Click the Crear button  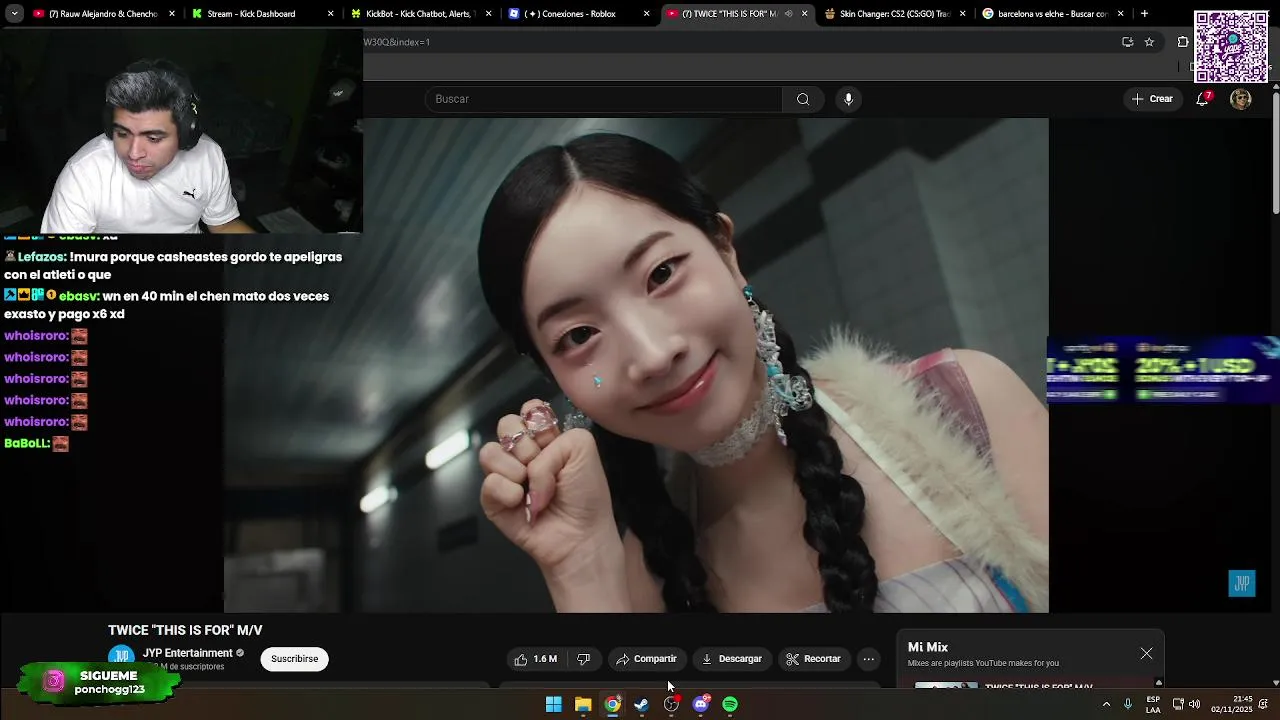1152,99
